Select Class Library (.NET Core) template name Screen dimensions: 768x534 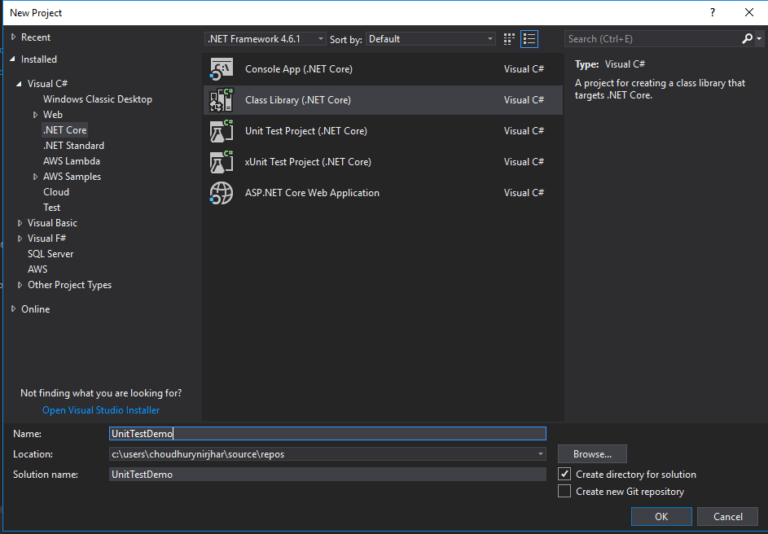pyautogui.click(x=298, y=100)
